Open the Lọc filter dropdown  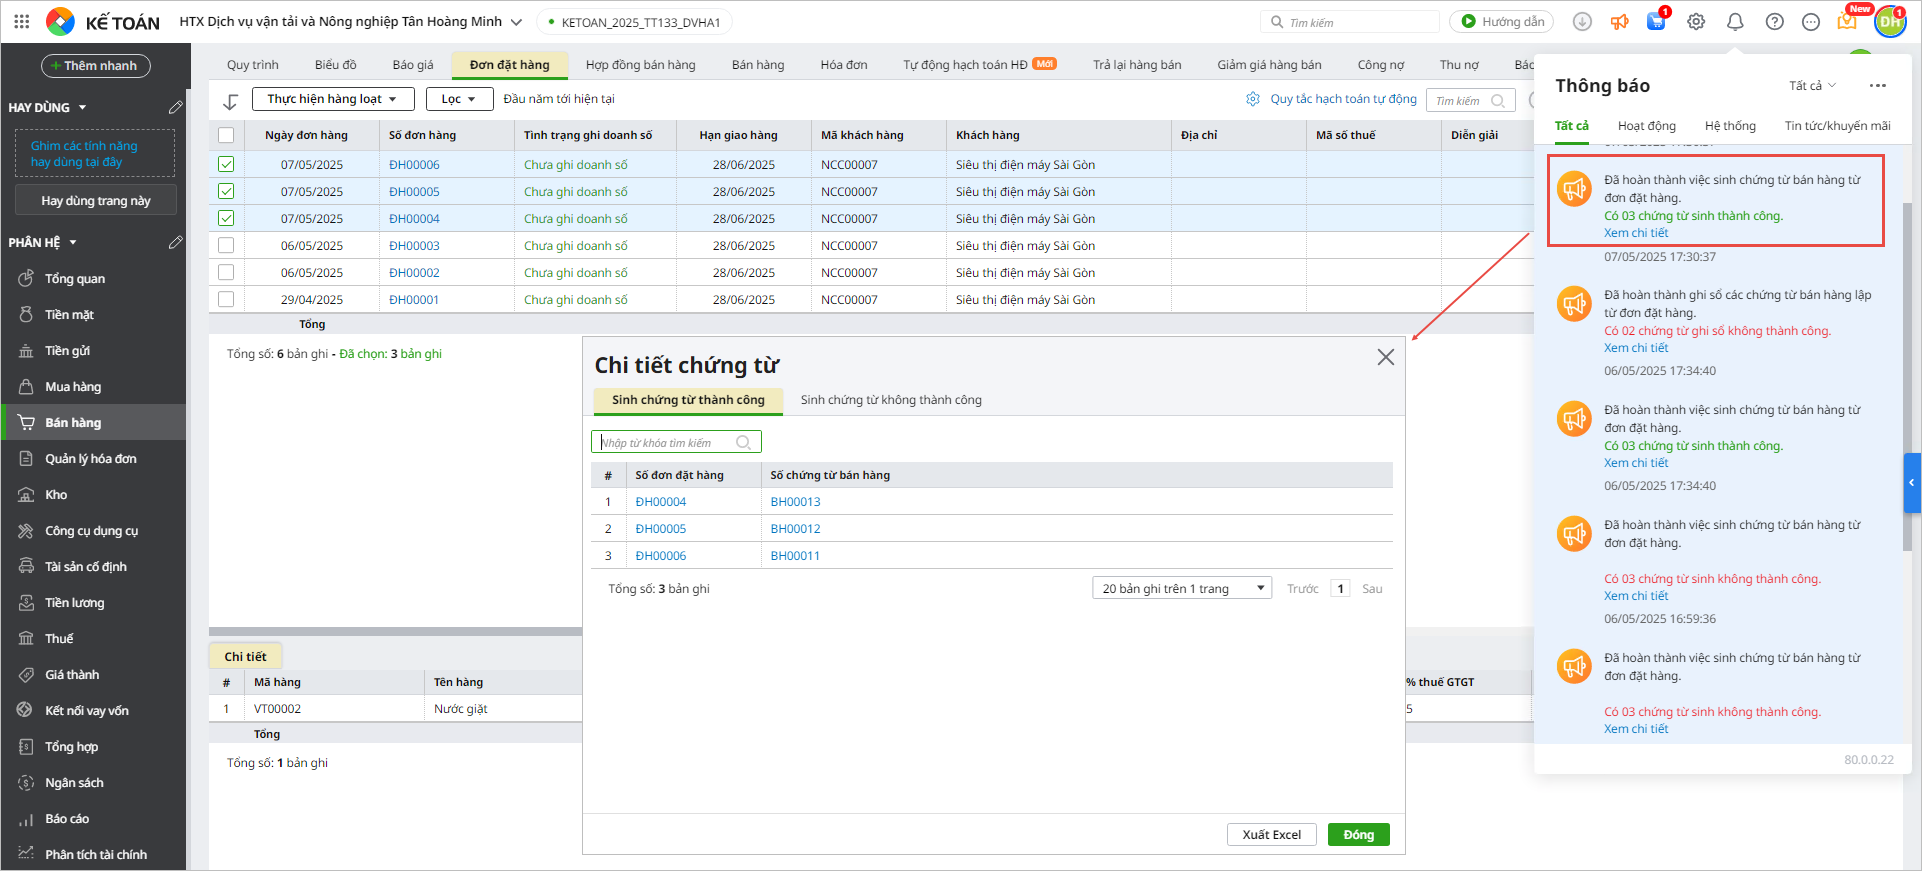459,99
